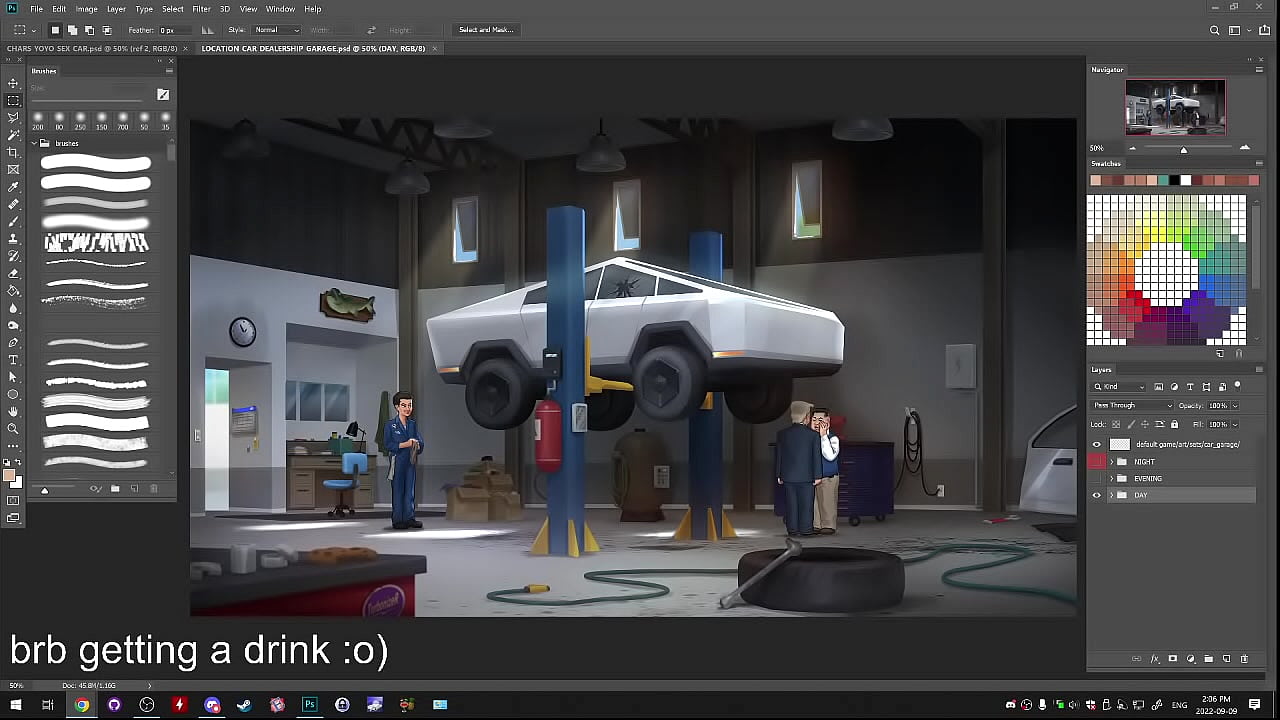This screenshot has height=720, width=1280.
Task: Activate the Zoom tool
Action: click(x=13, y=429)
